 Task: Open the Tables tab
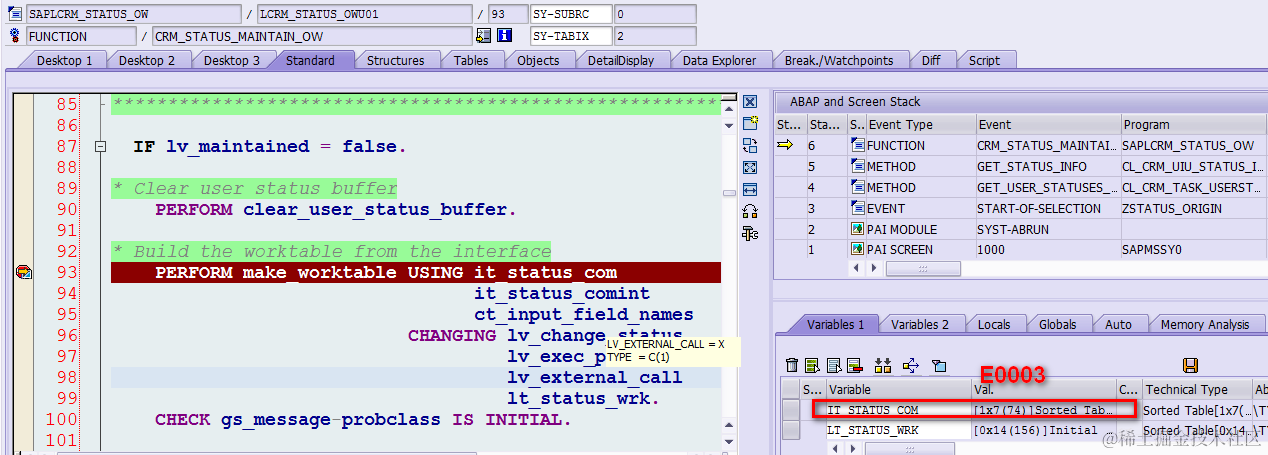(471, 60)
